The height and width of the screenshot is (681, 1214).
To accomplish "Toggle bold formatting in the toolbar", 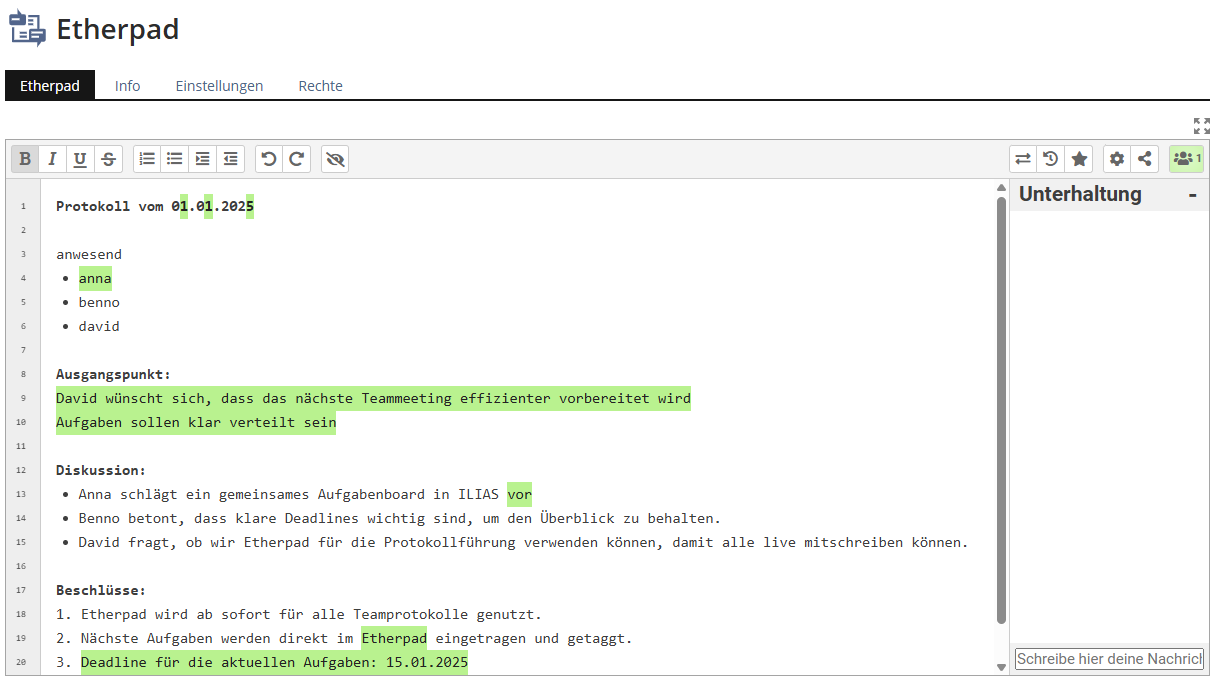I will point(25,159).
